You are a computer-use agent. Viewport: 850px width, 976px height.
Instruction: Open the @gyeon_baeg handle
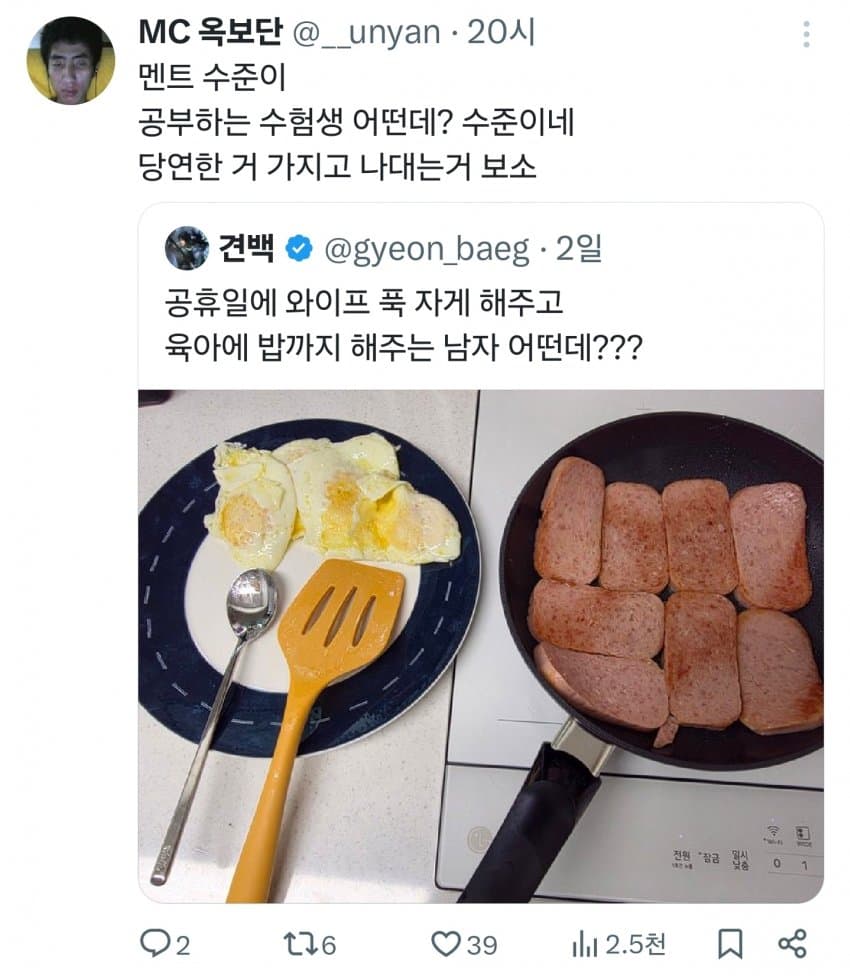[x=428, y=249]
